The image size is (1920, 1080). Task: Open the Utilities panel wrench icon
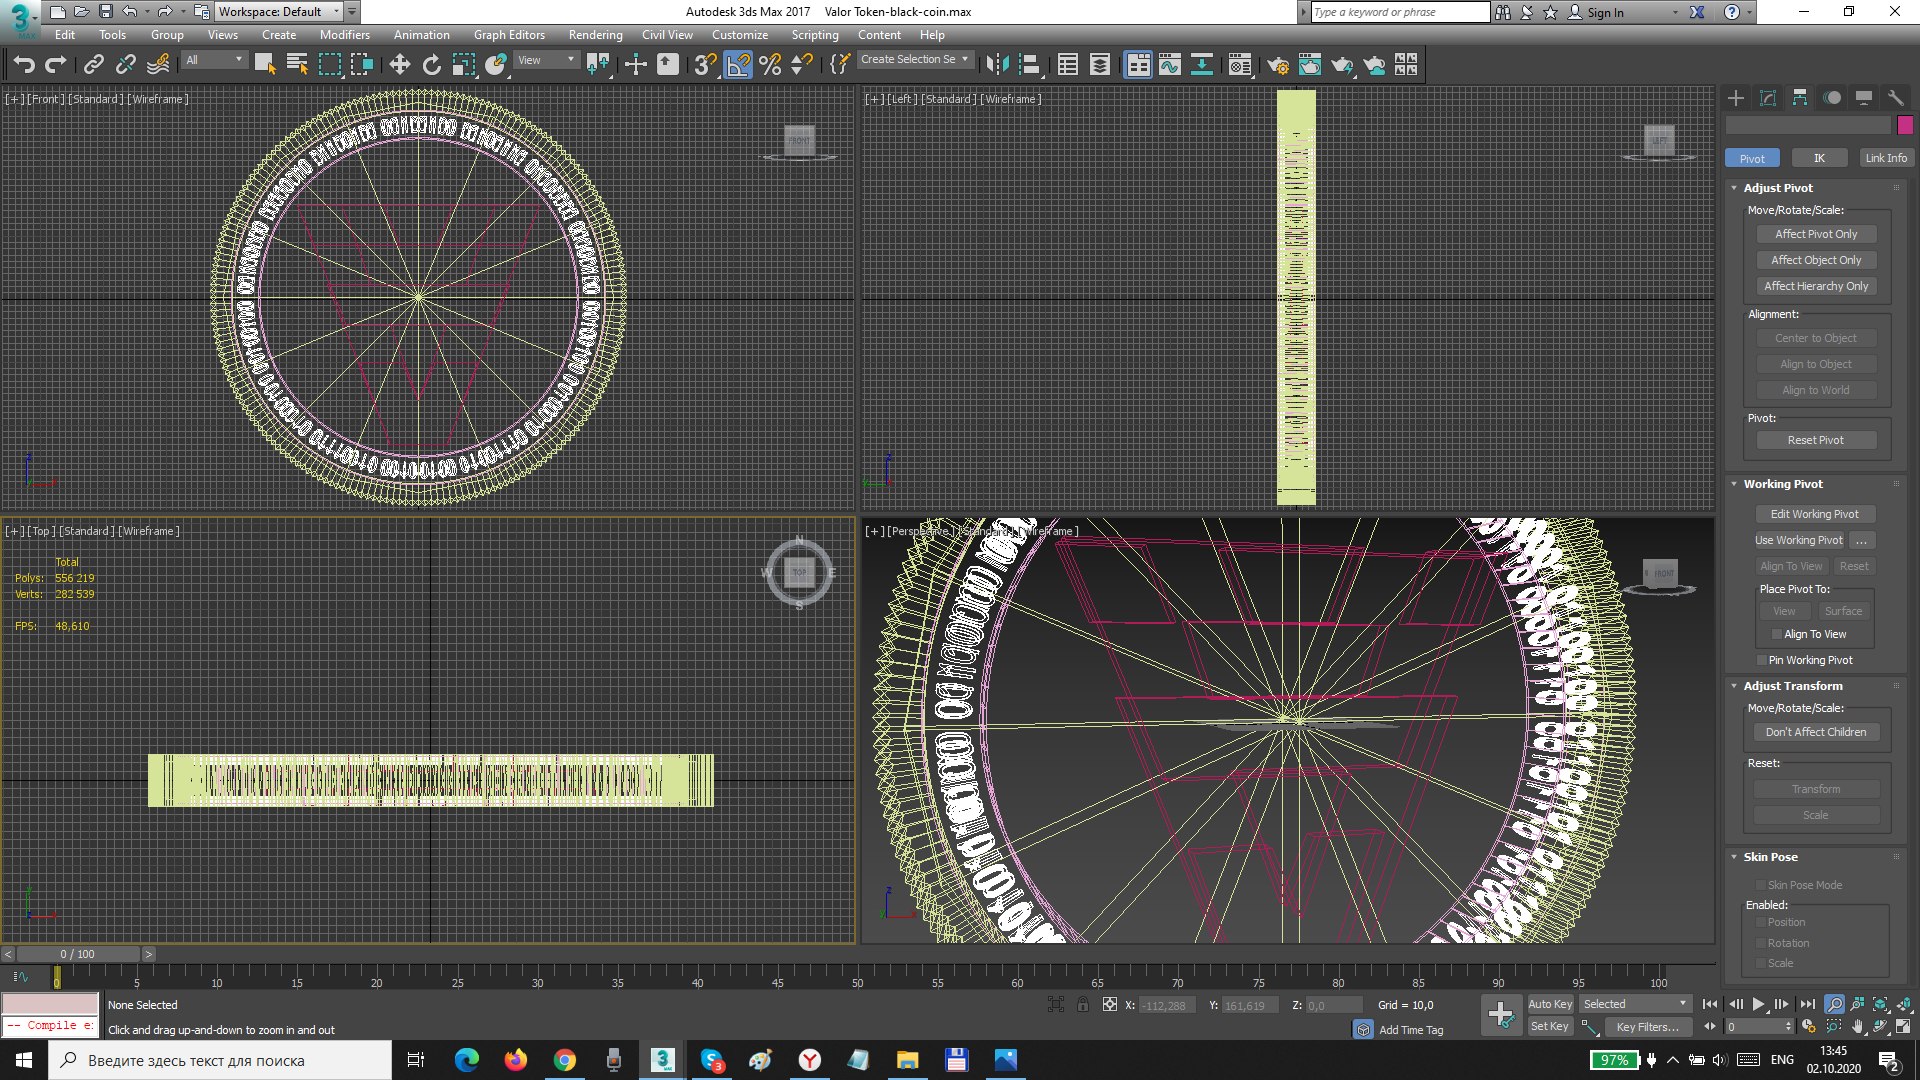pyautogui.click(x=1895, y=98)
